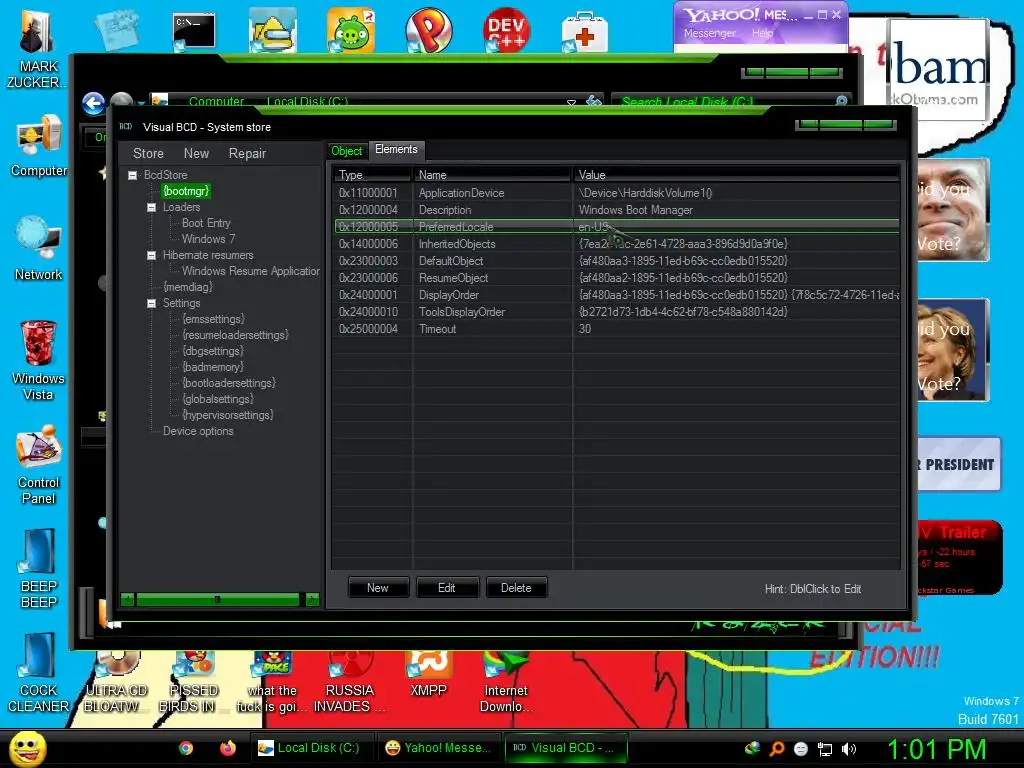Image resolution: width=1024 pixels, height=768 pixels.
Task: Open the Repair menu
Action: 247,153
